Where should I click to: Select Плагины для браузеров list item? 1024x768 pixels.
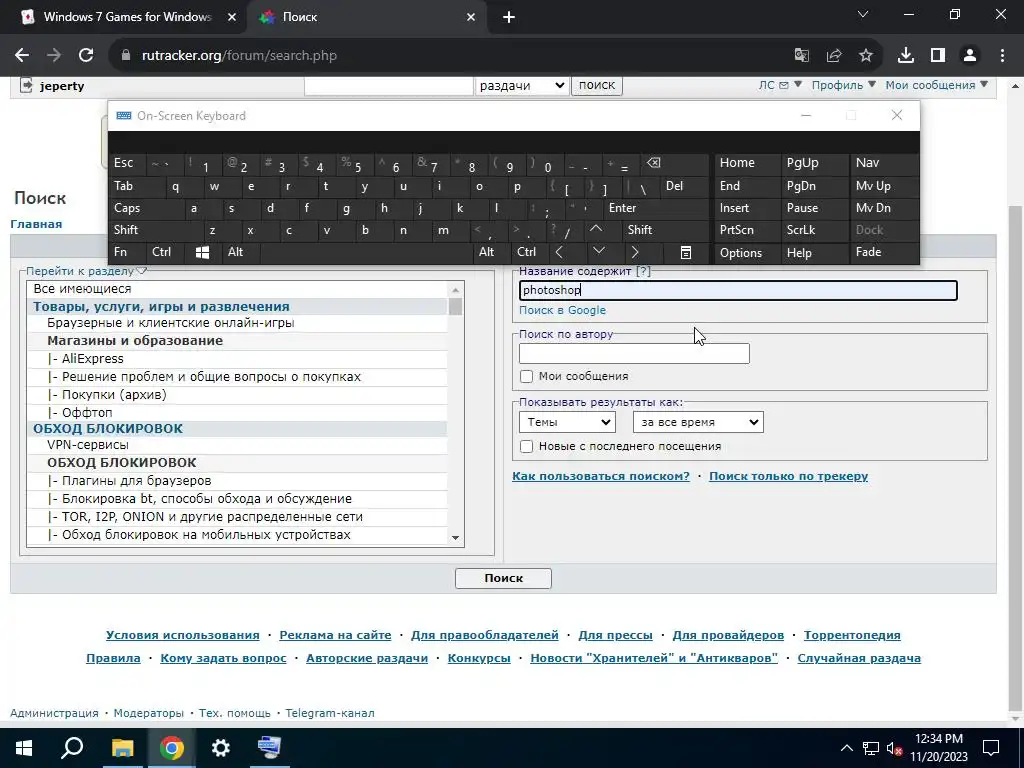coord(237,481)
